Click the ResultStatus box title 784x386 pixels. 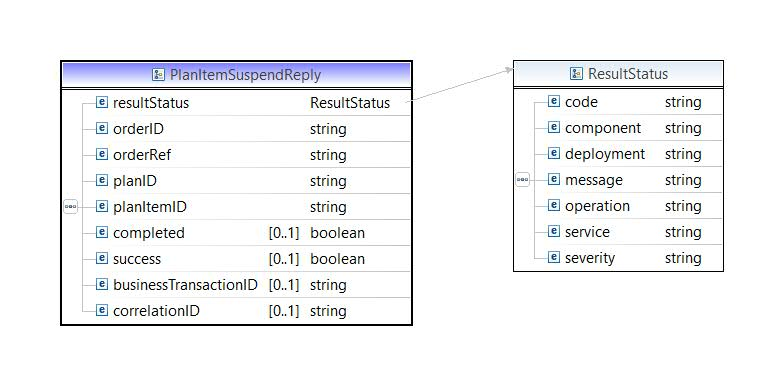pyautogui.click(x=618, y=74)
